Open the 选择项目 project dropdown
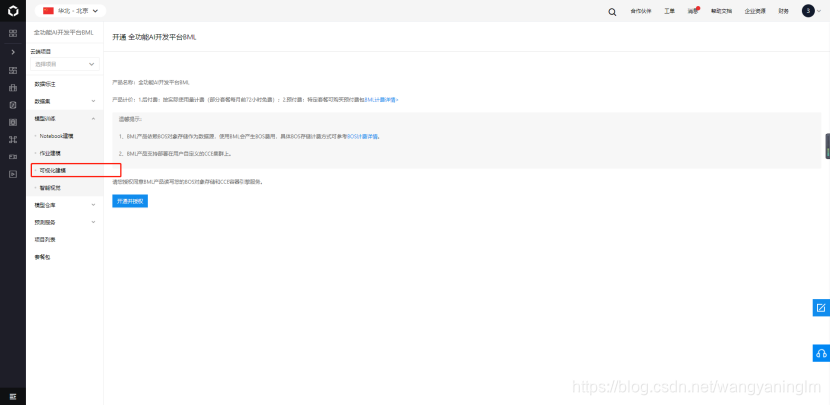 coord(65,64)
